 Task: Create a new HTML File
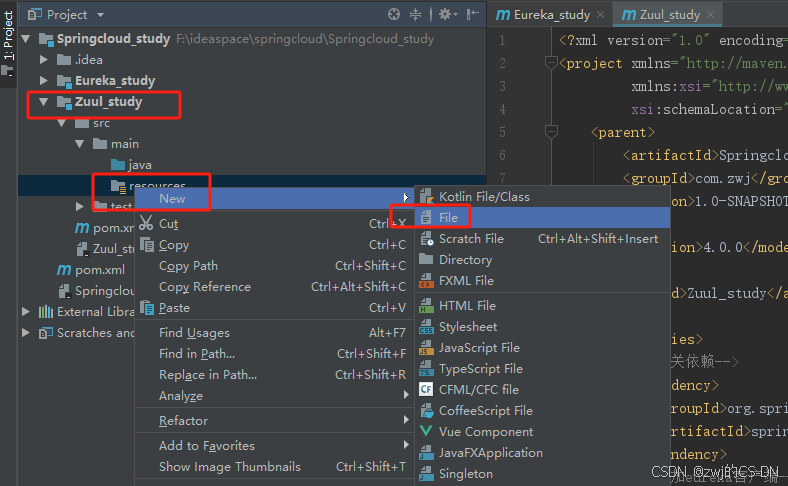(x=543, y=306)
